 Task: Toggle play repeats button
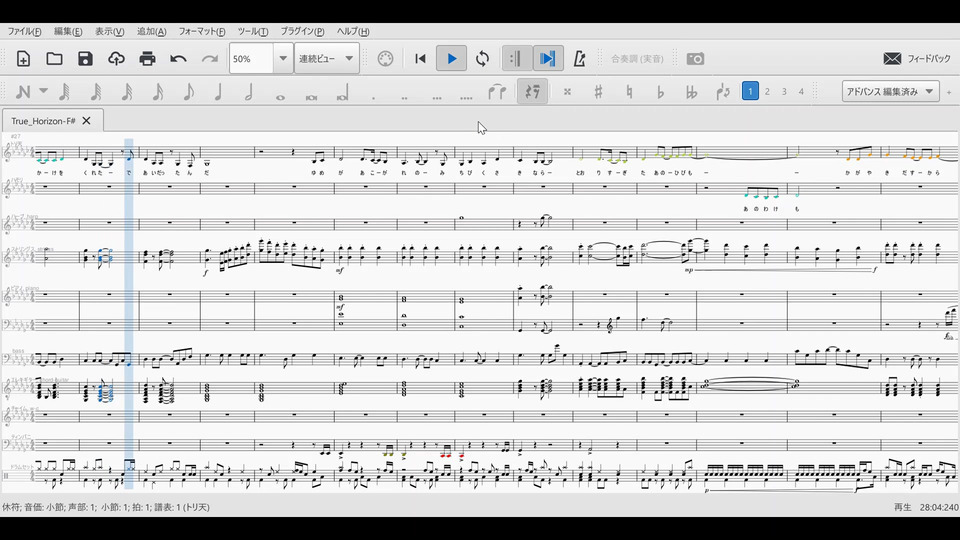[x=516, y=59]
